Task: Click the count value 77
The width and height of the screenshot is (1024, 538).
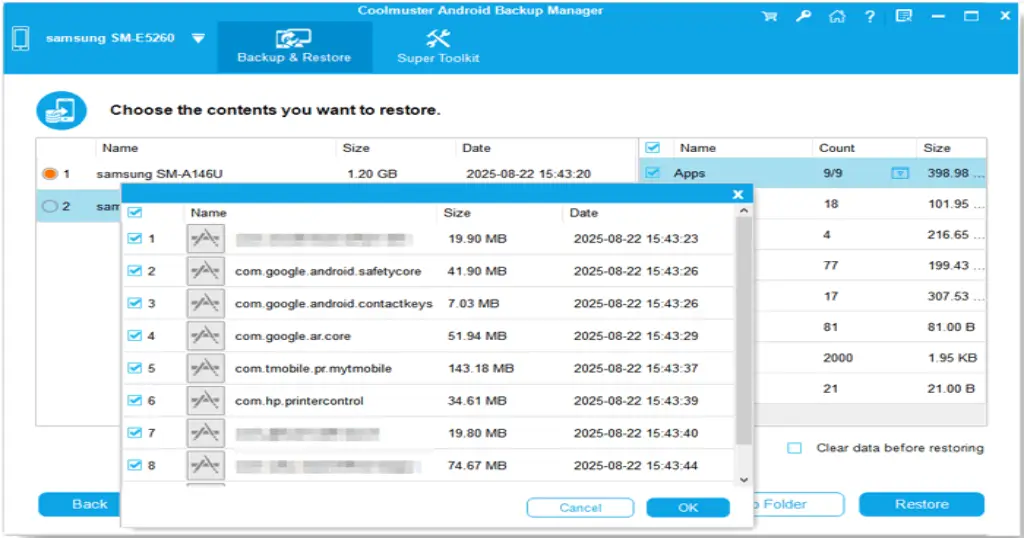Action: [831, 266]
